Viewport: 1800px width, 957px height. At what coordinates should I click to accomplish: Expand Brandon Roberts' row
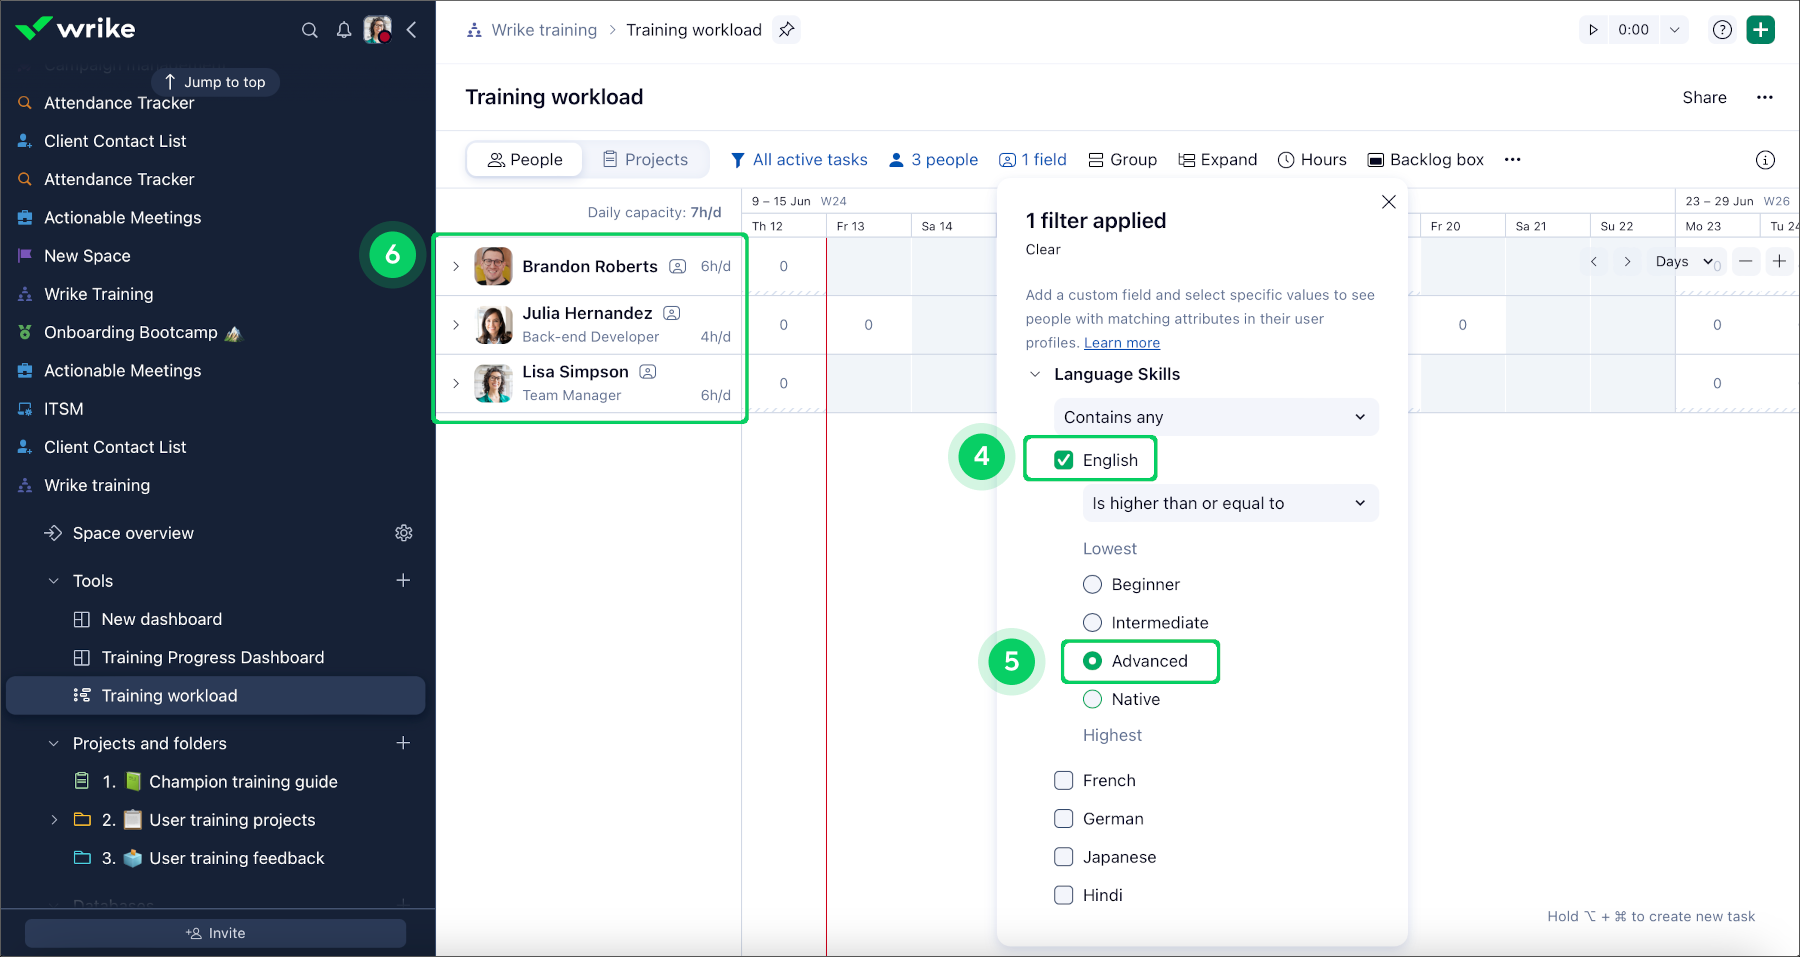coord(456,266)
